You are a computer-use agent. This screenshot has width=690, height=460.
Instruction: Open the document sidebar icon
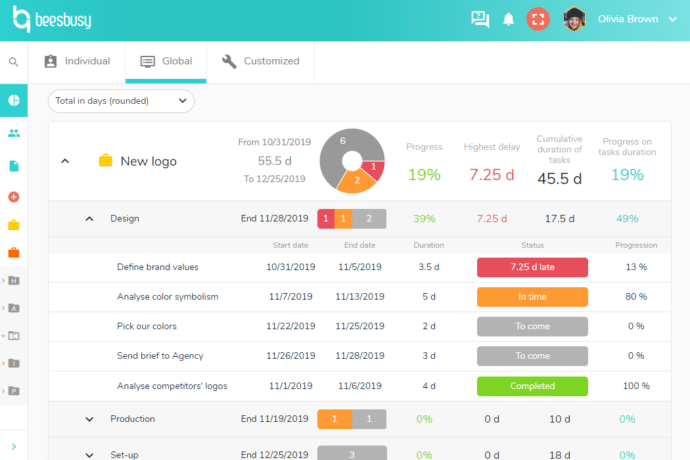pos(14,166)
